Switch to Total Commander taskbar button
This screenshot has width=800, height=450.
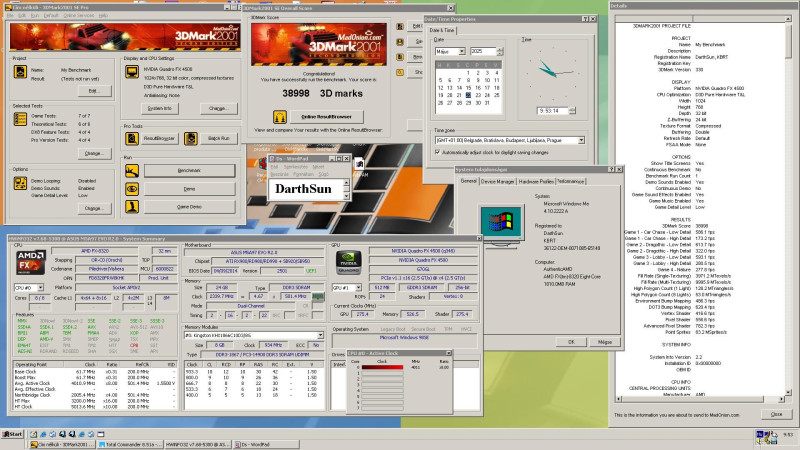131,445
